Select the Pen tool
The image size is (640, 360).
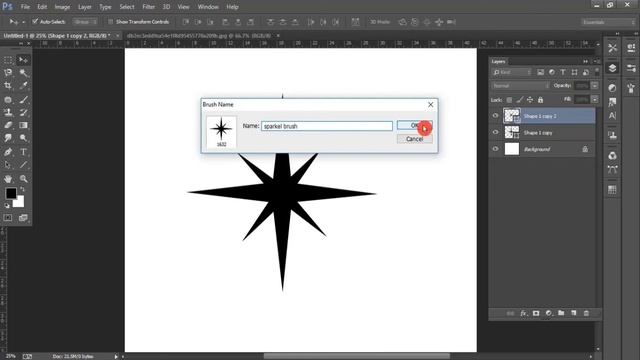[x=8, y=152]
